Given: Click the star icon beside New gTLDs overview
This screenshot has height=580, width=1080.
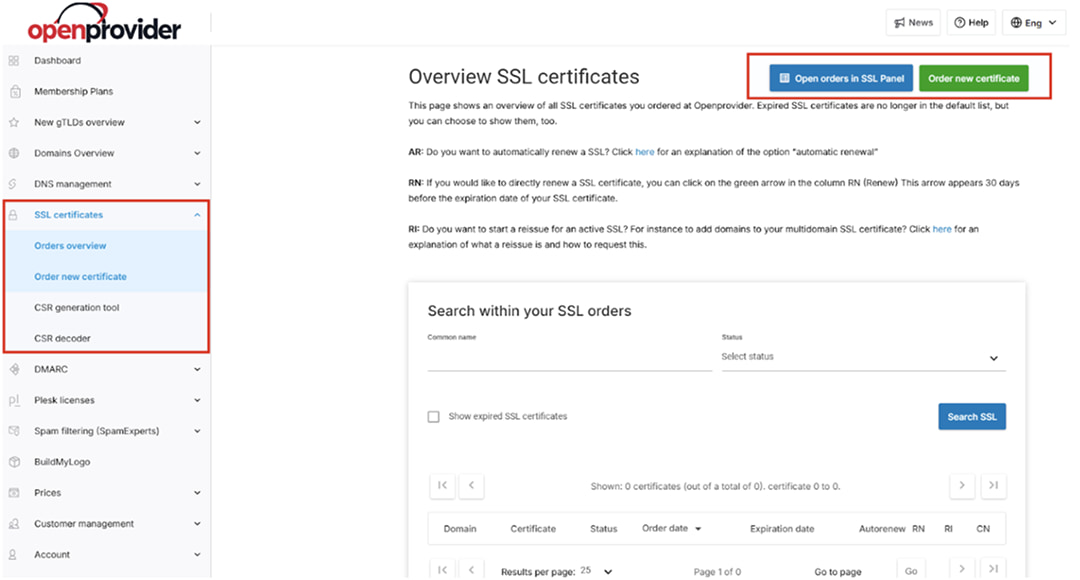Looking at the screenshot, I should coord(14,123).
